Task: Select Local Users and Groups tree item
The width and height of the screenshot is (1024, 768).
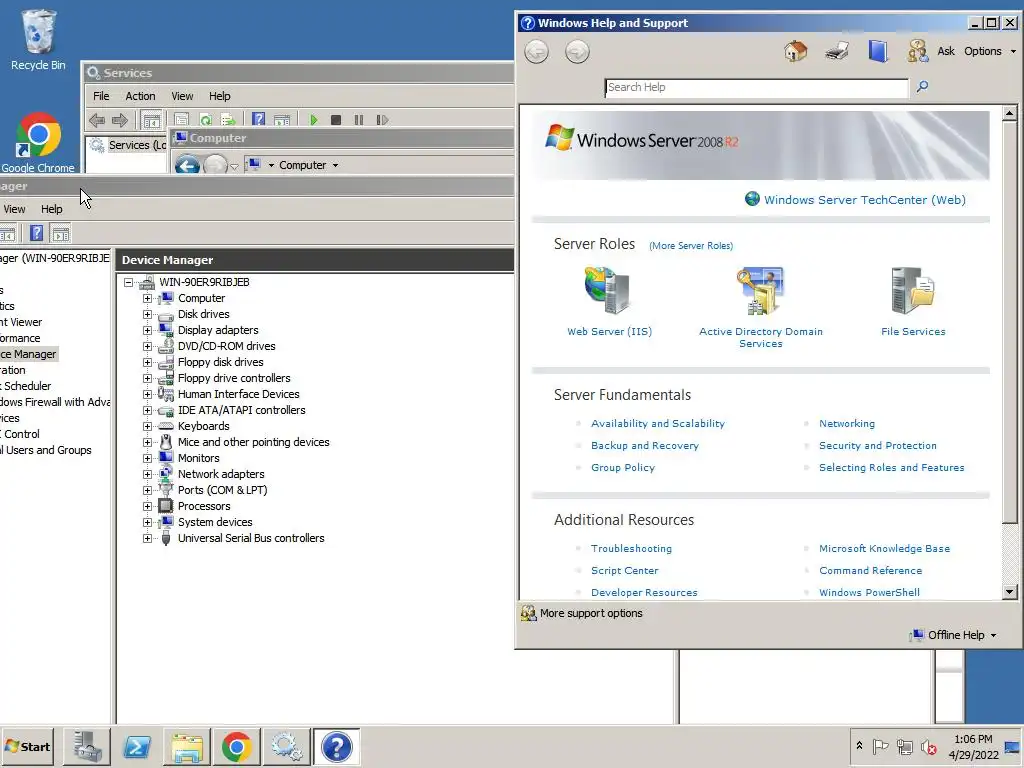Action: point(46,450)
